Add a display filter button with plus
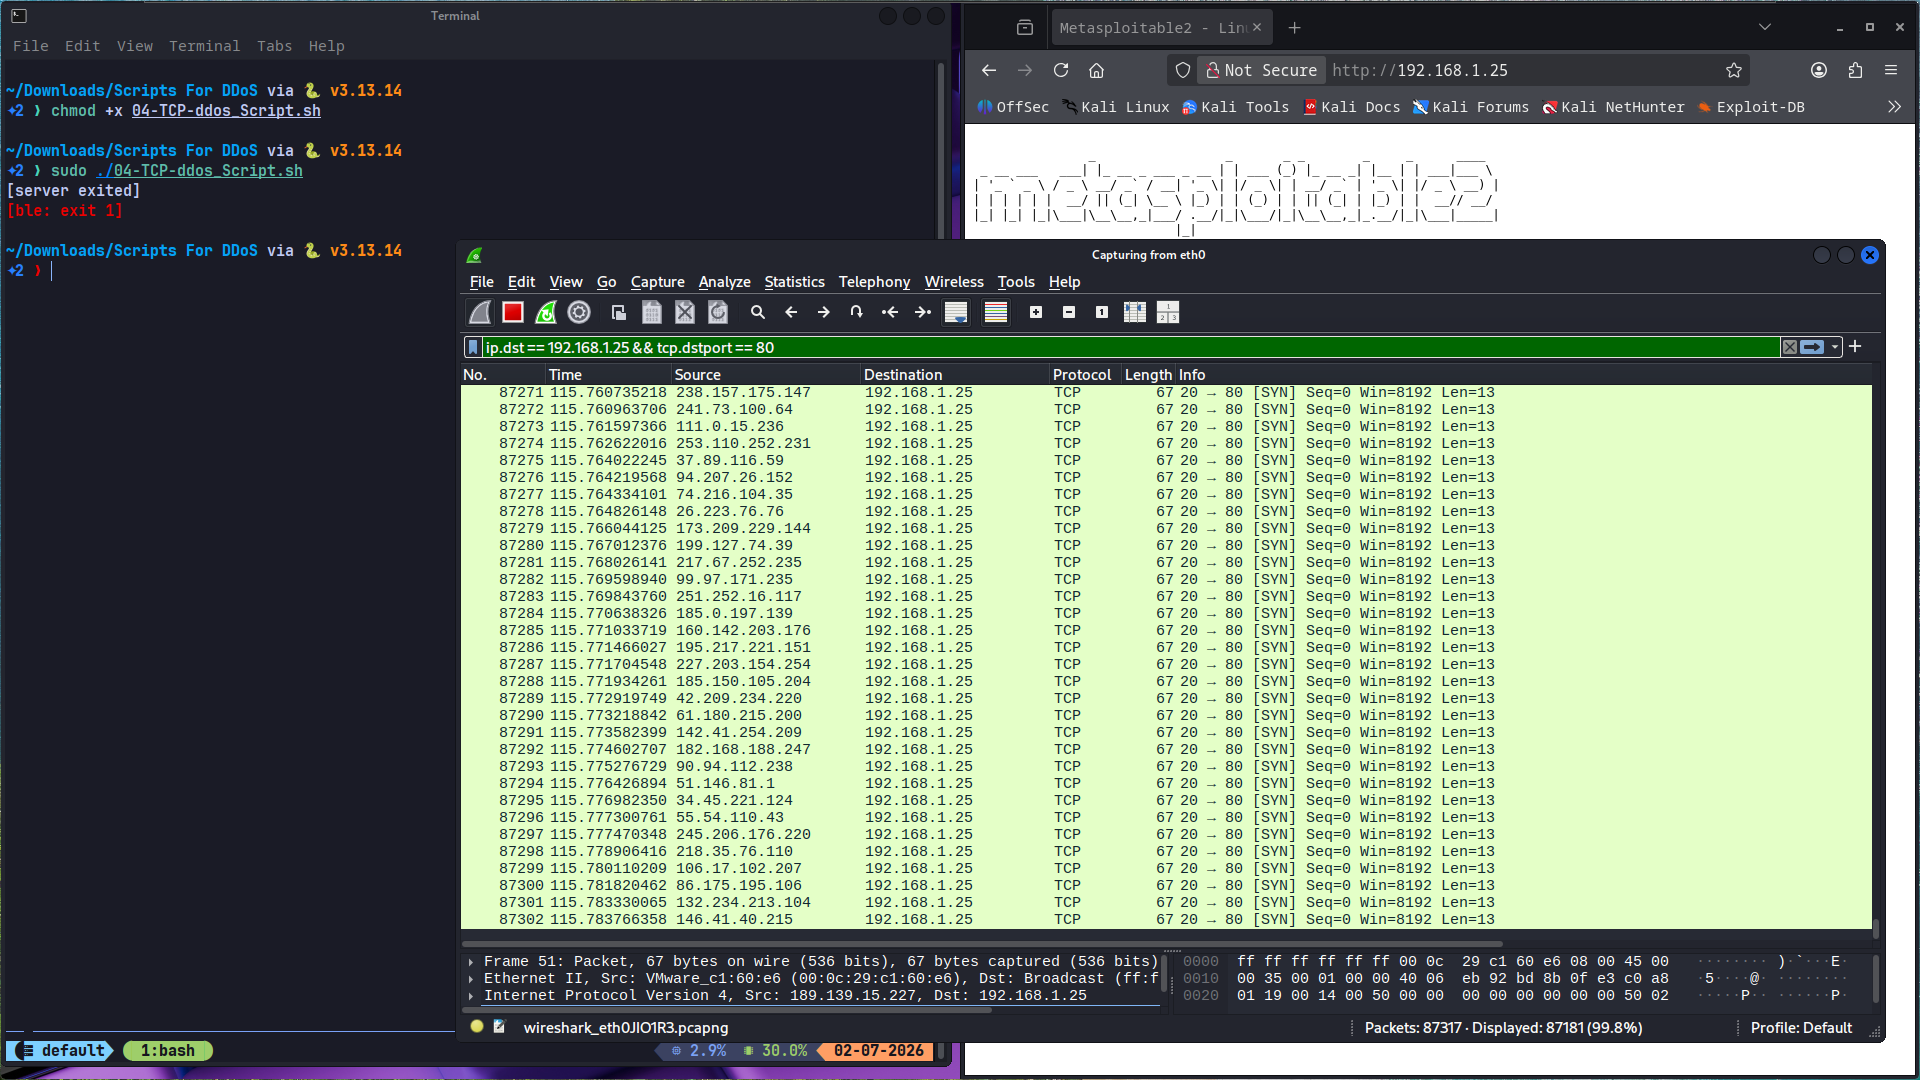 [1855, 347]
